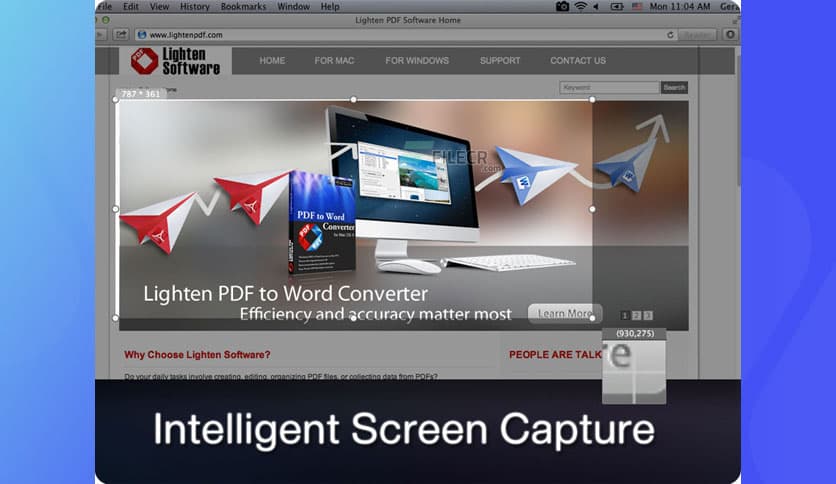836x484 pixels.
Task: Open the SUPPORT page
Action: [x=500, y=61]
